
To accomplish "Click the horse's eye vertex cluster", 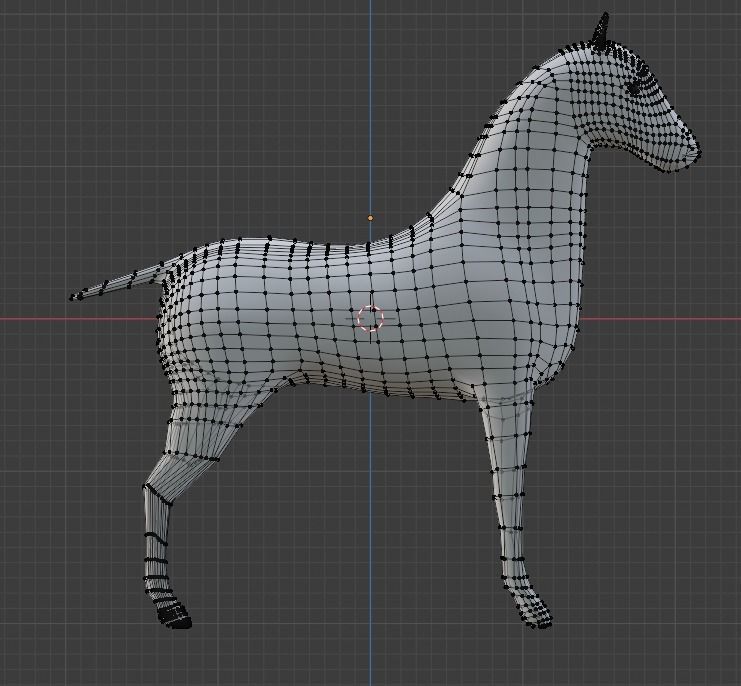I will pos(634,87).
